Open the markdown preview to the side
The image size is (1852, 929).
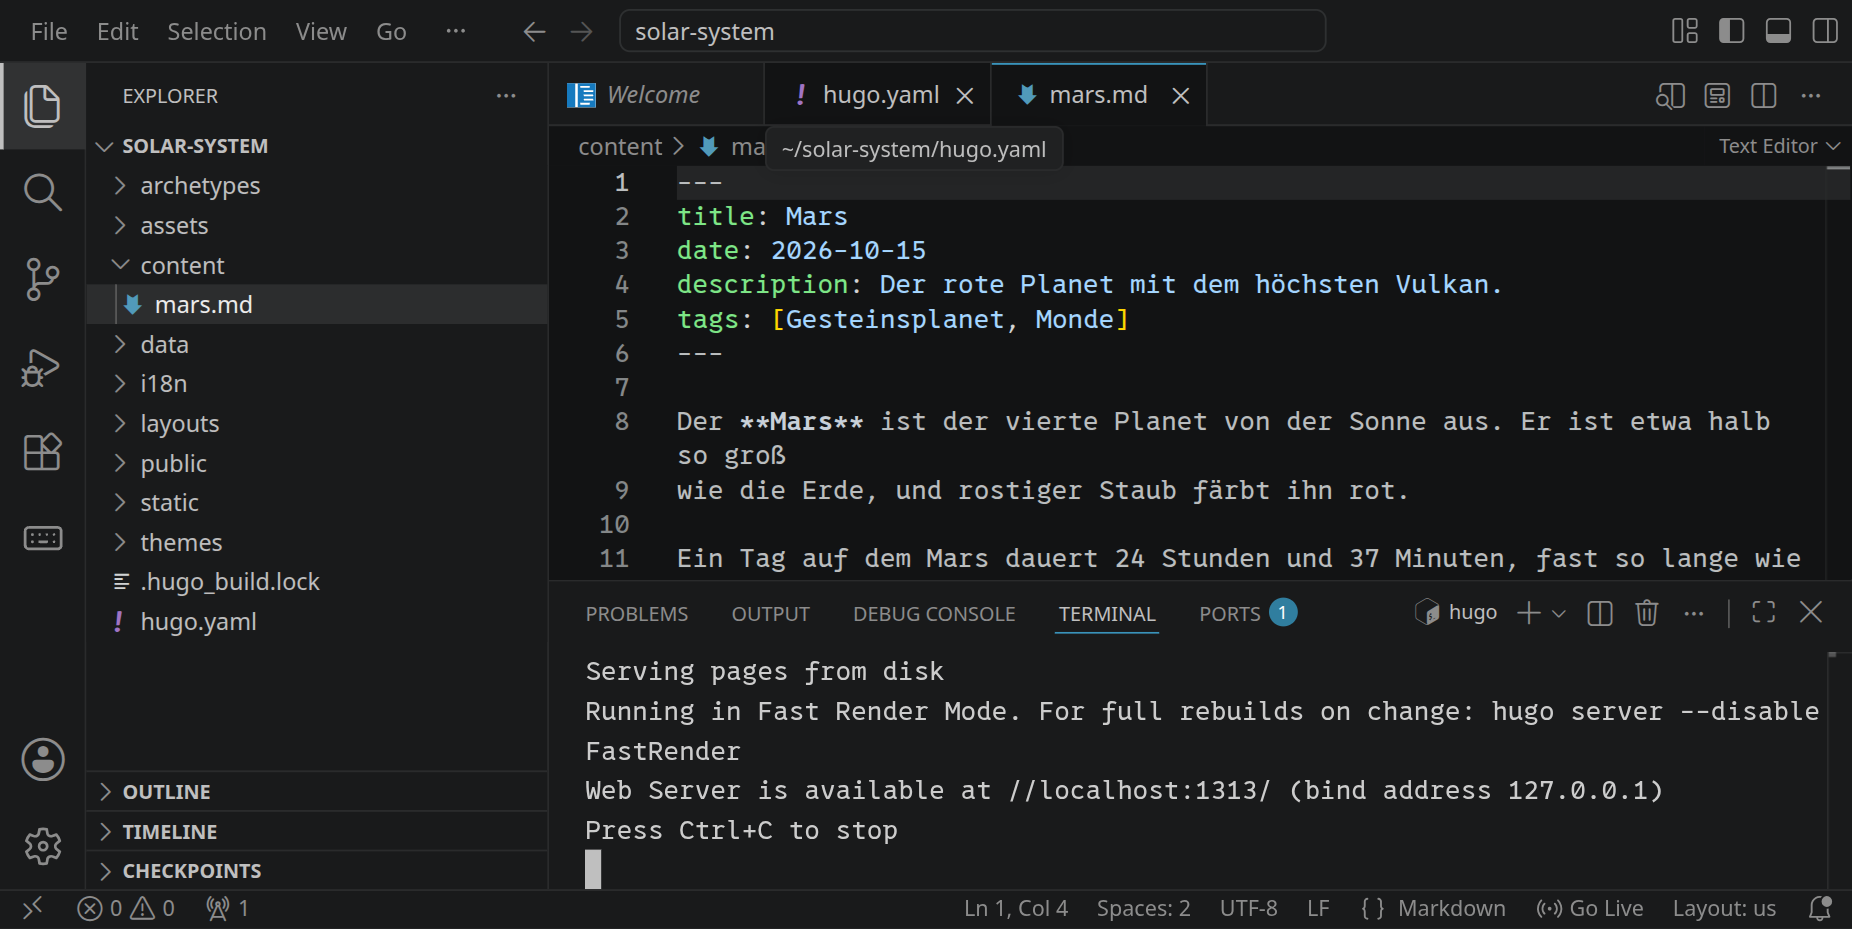tap(1671, 96)
